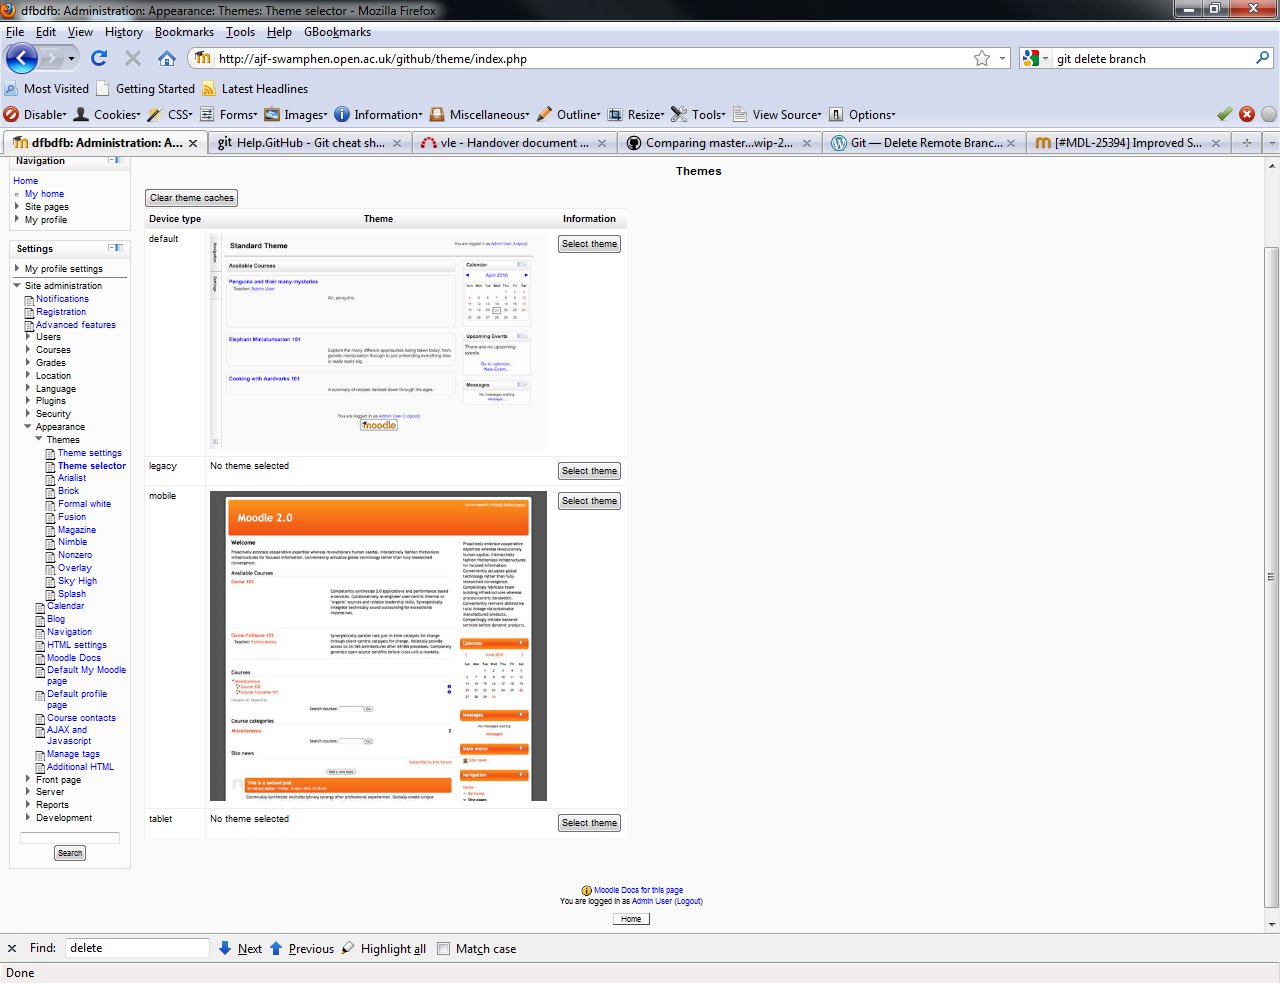The width and height of the screenshot is (1280, 984).
Task: Click green checkmark validation icon
Action: (1225, 114)
